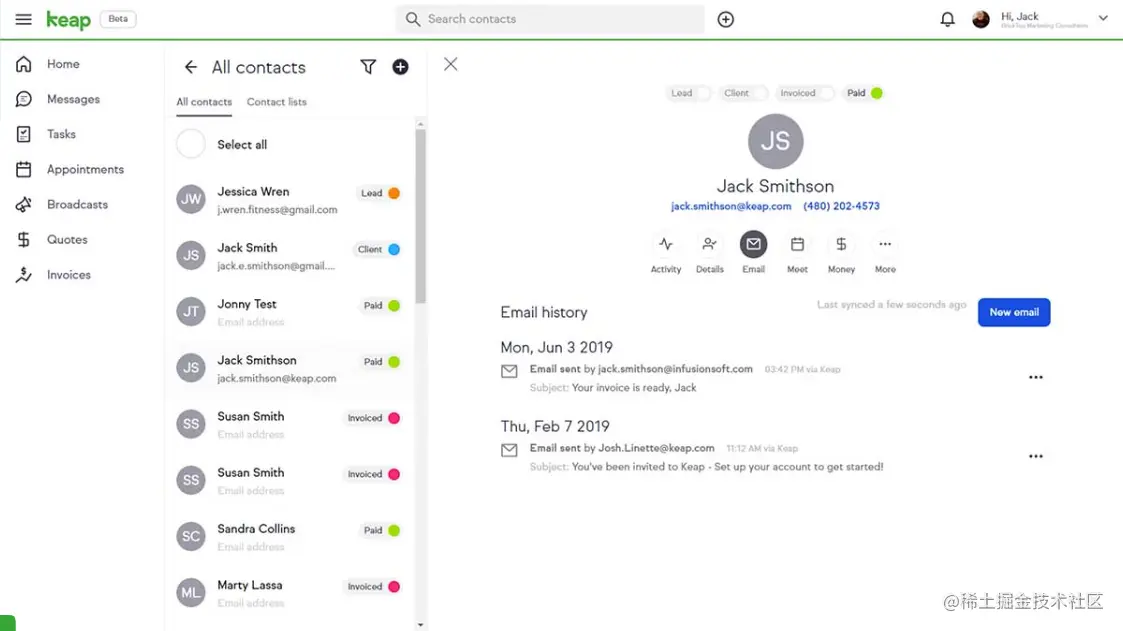Open Jessica Wren's Lead status dropdown
The image size is (1123, 631).
(x=380, y=193)
